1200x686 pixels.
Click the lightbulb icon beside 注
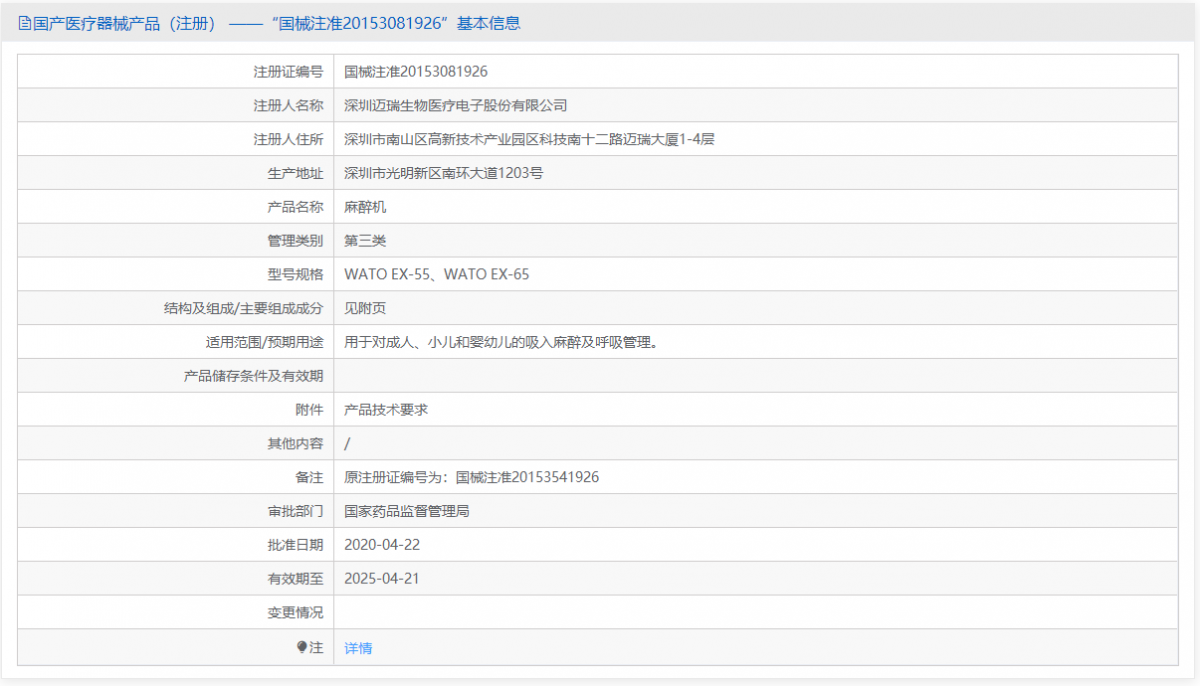click(302, 647)
